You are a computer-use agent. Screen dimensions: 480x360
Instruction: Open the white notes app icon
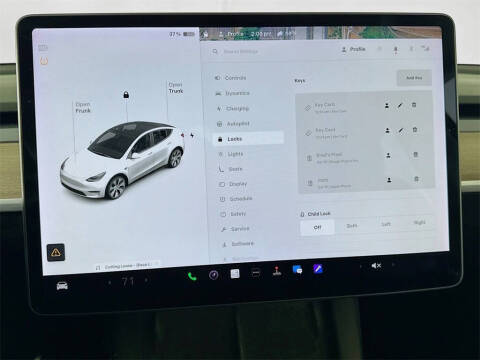235,274
